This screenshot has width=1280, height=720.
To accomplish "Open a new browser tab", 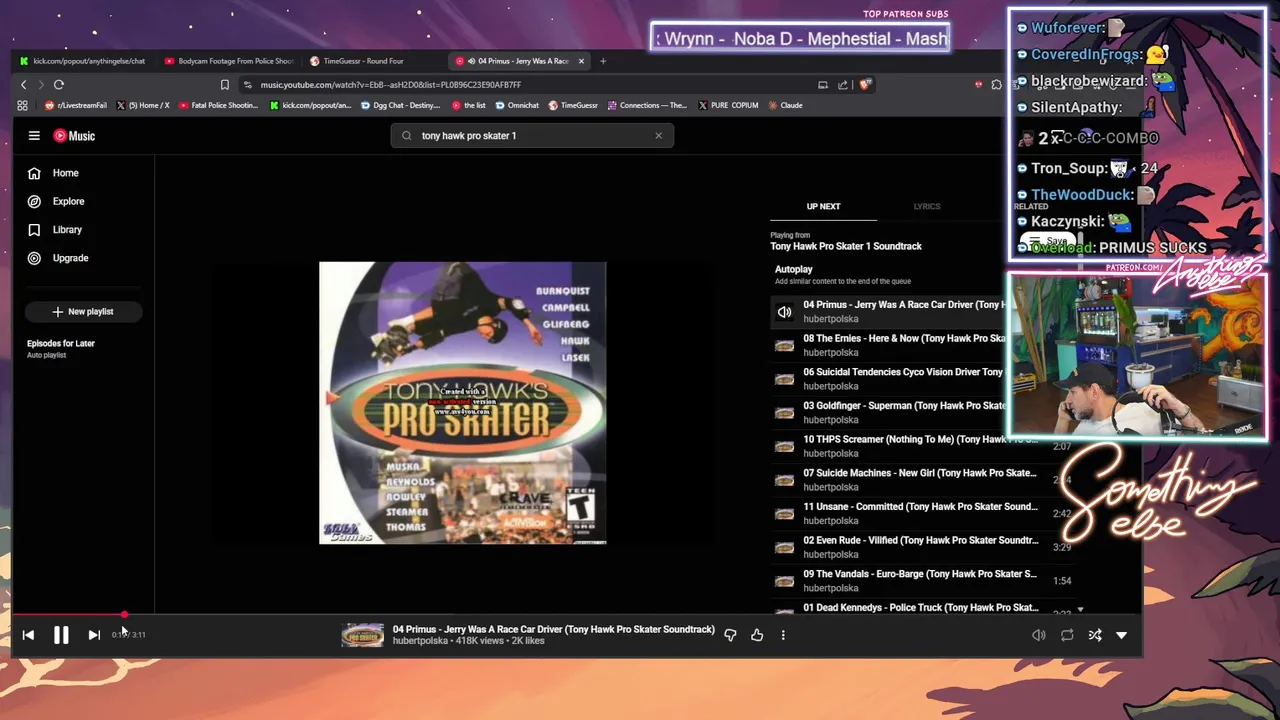I will point(603,61).
